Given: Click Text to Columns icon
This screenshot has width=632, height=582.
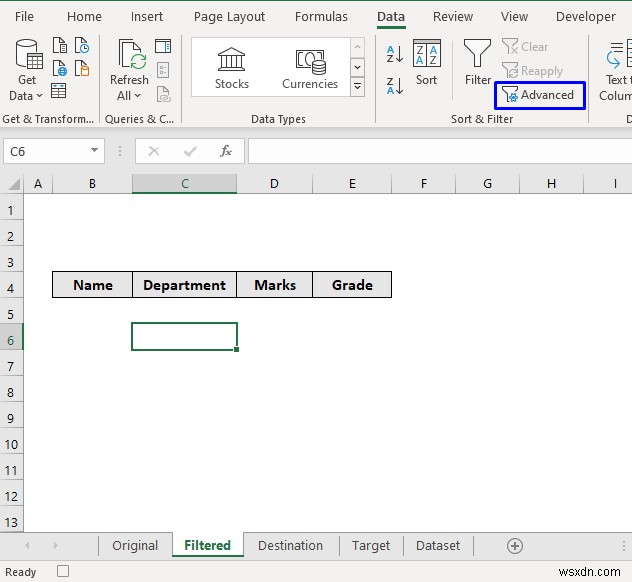Looking at the screenshot, I should coord(616,70).
